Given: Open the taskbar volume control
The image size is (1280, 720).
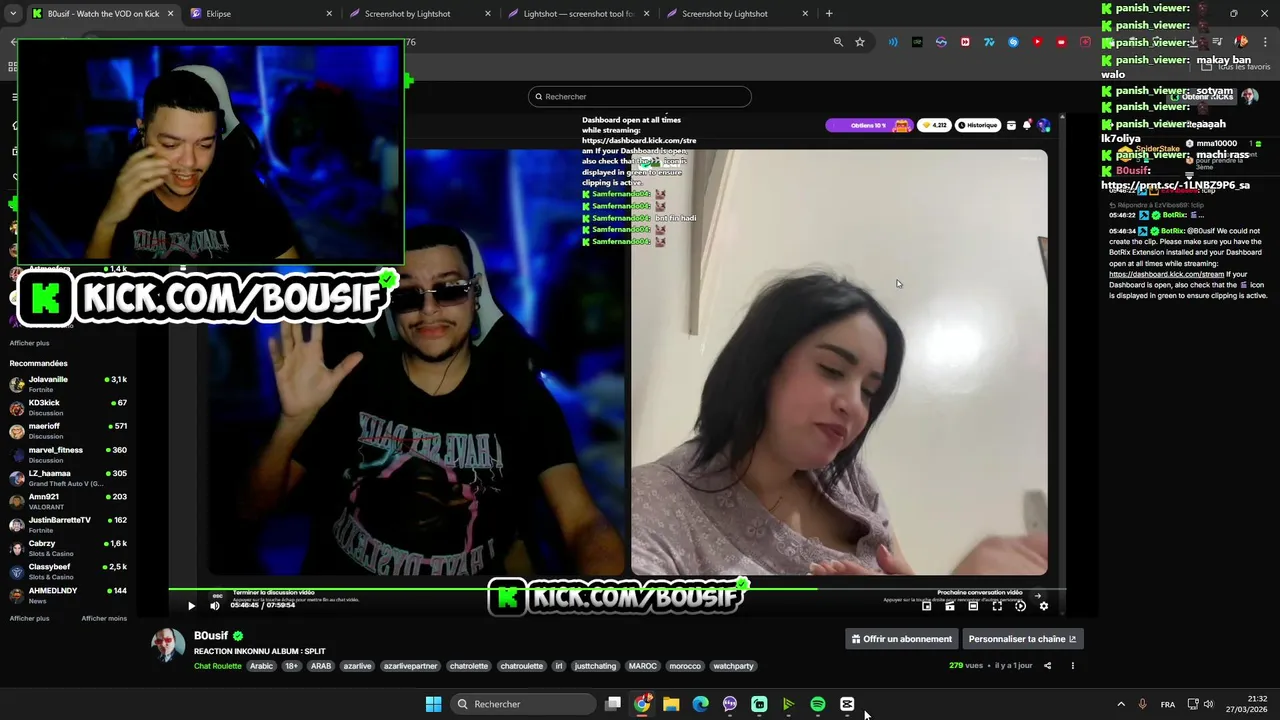Looking at the screenshot, I should [1208, 704].
